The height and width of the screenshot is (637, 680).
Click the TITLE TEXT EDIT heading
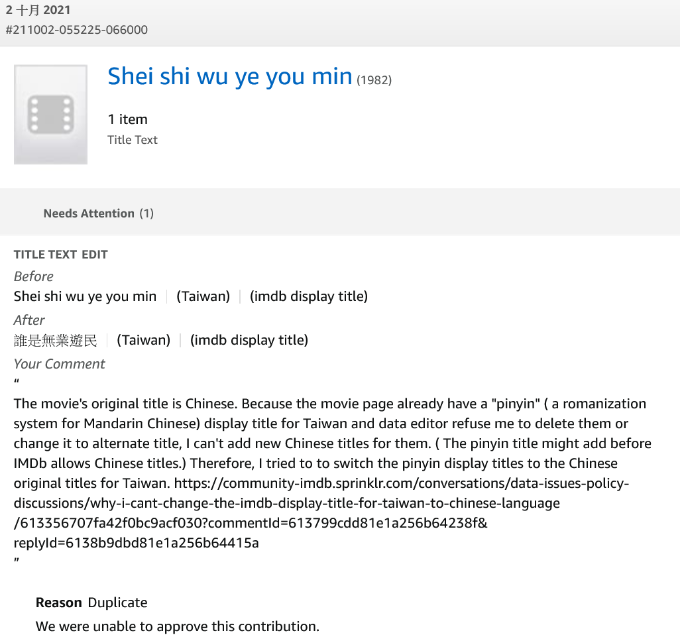click(x=60, y=254)
